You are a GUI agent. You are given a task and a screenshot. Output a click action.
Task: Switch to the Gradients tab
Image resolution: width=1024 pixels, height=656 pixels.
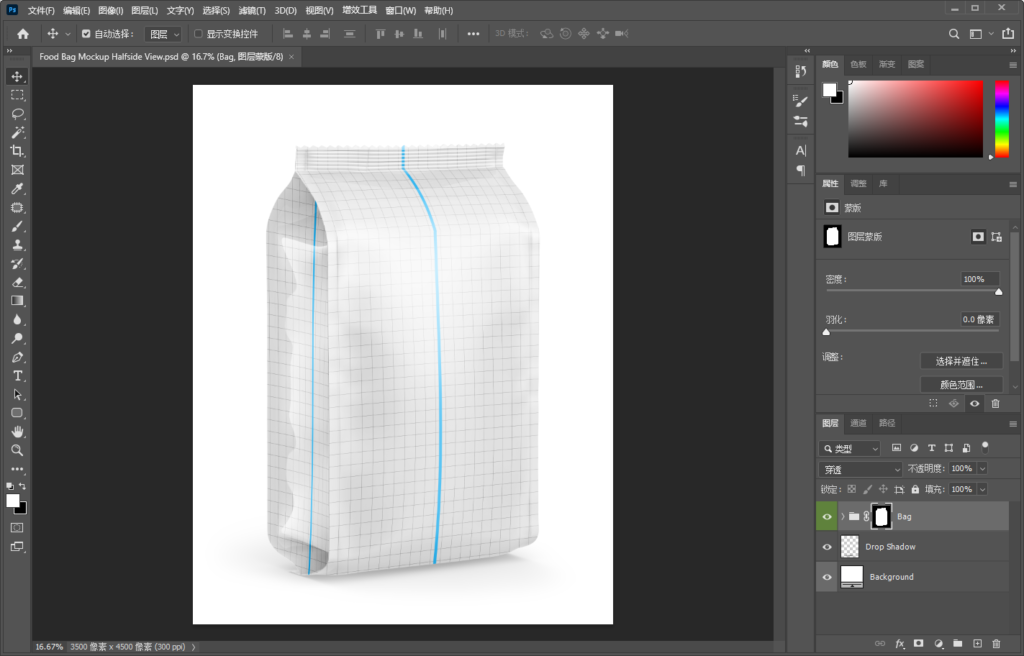[887, 64]
